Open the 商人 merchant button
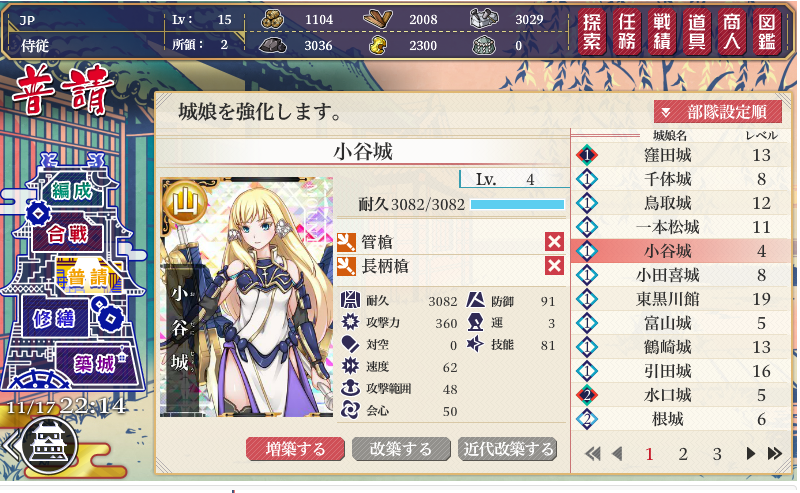 (732, 32)
